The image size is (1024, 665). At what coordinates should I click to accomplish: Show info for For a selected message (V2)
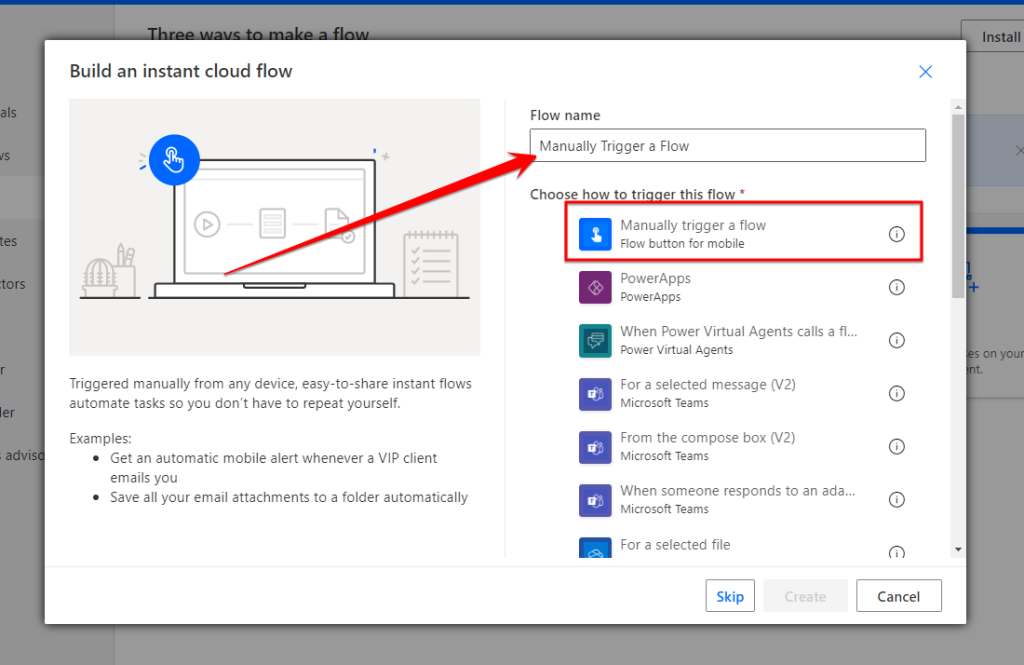coord(897,393)
